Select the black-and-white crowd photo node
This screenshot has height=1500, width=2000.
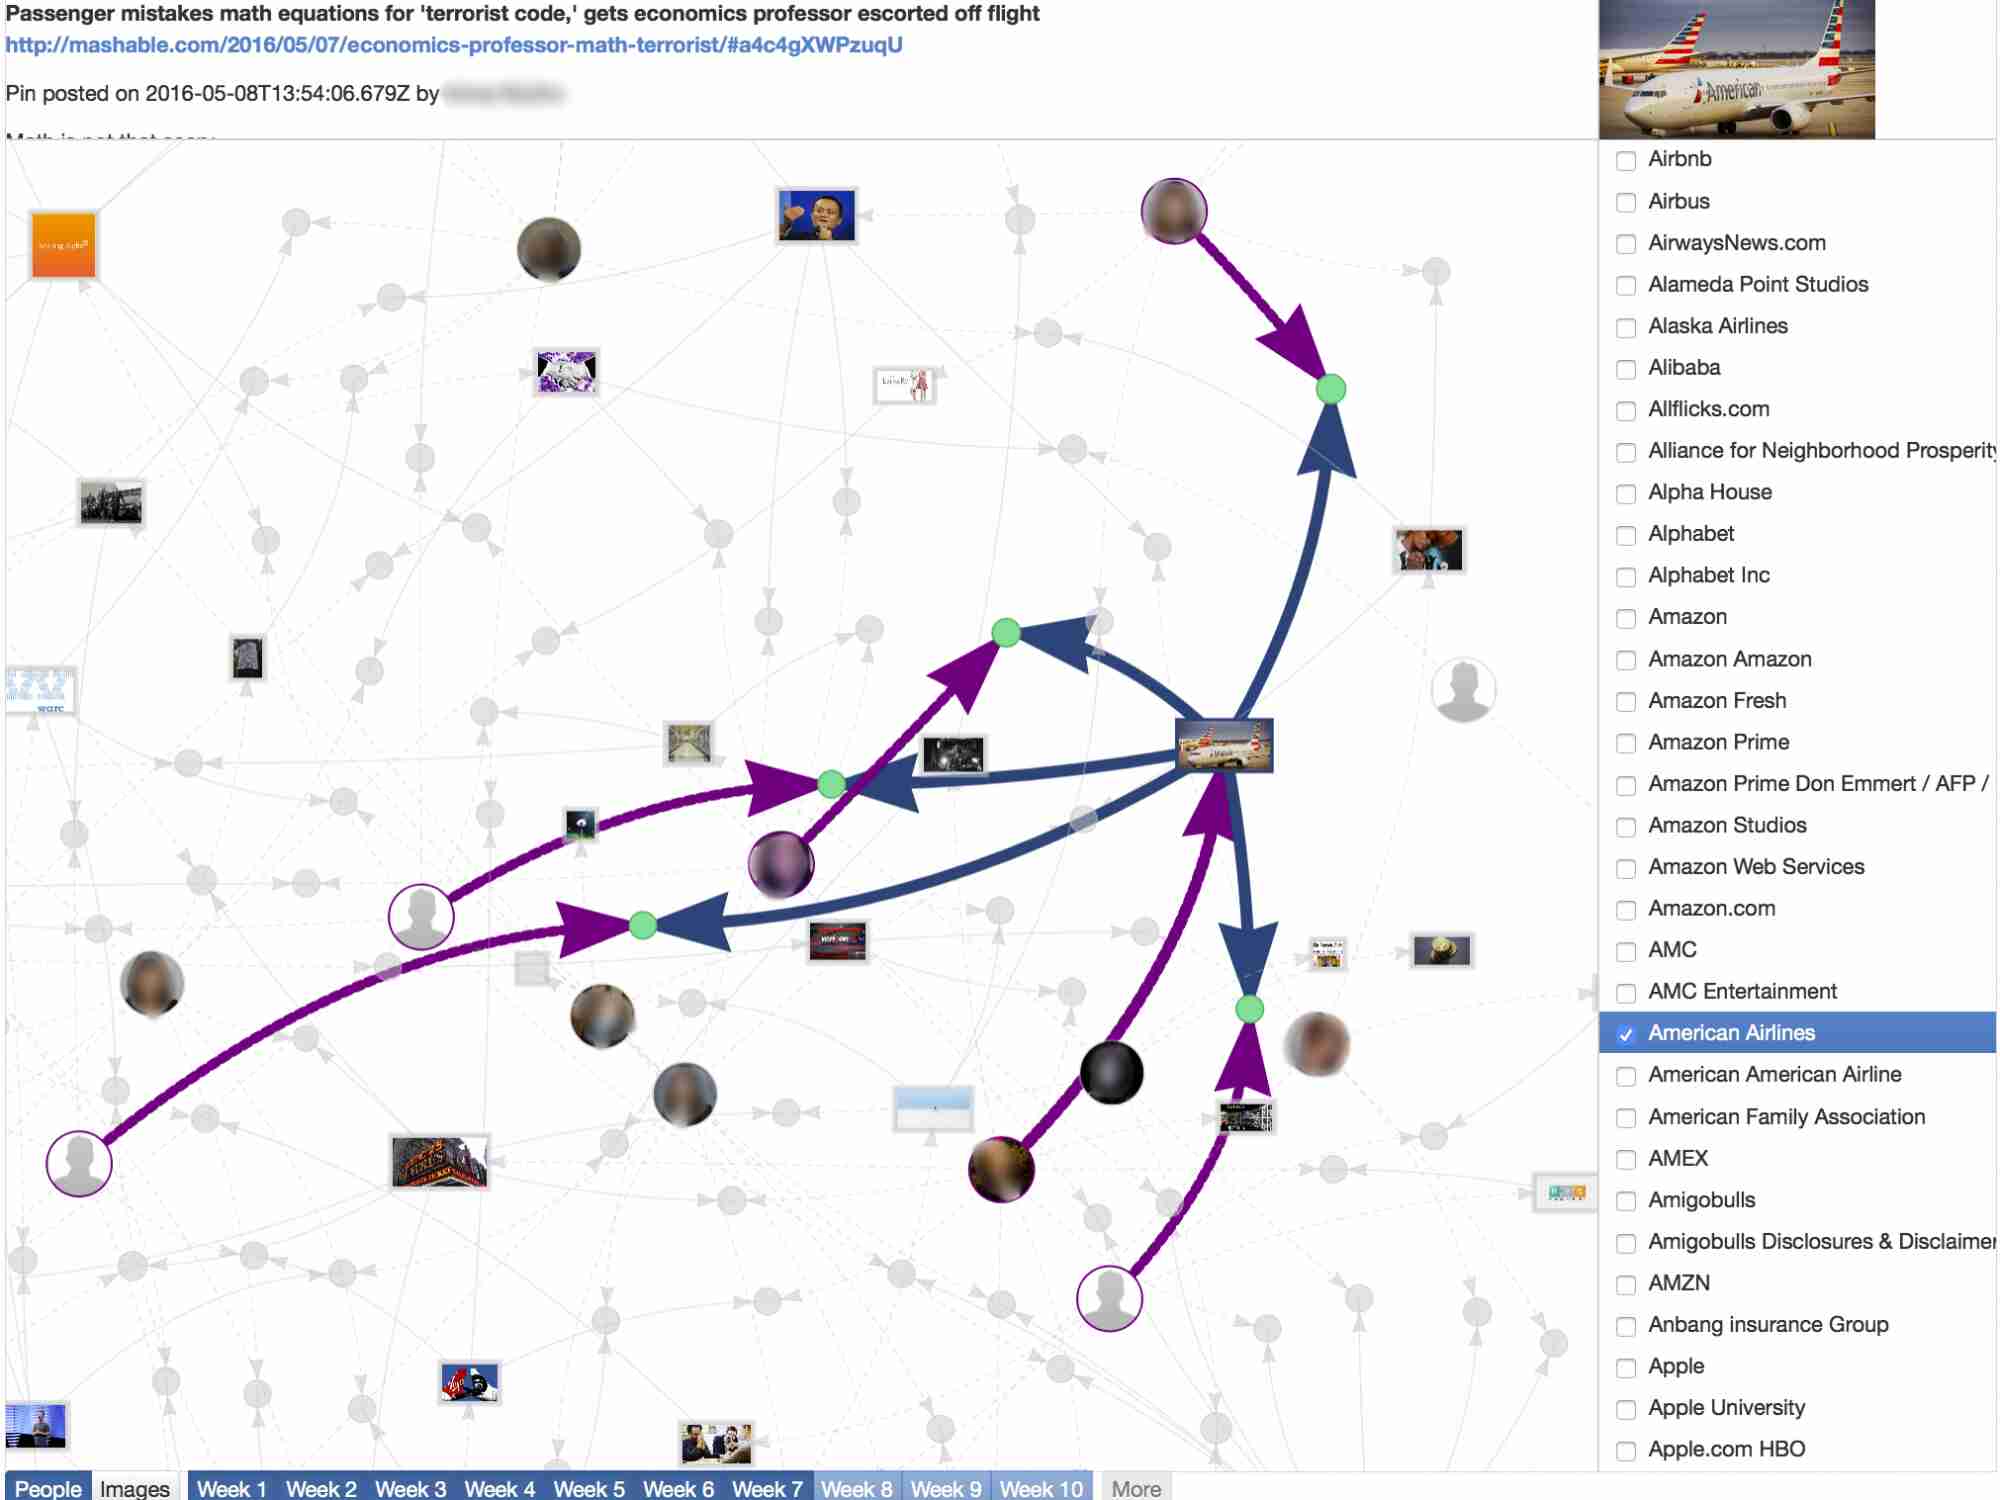coord(110,502)
